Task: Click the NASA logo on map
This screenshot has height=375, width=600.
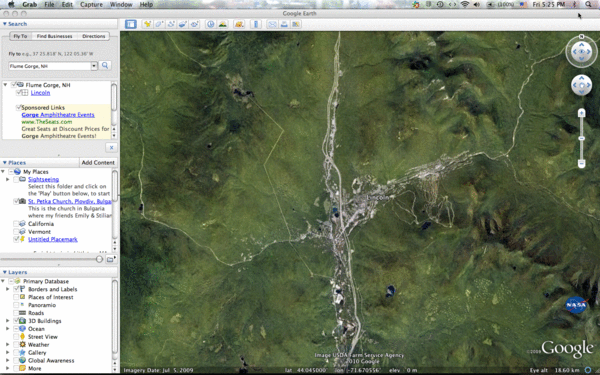Action: 576,305
